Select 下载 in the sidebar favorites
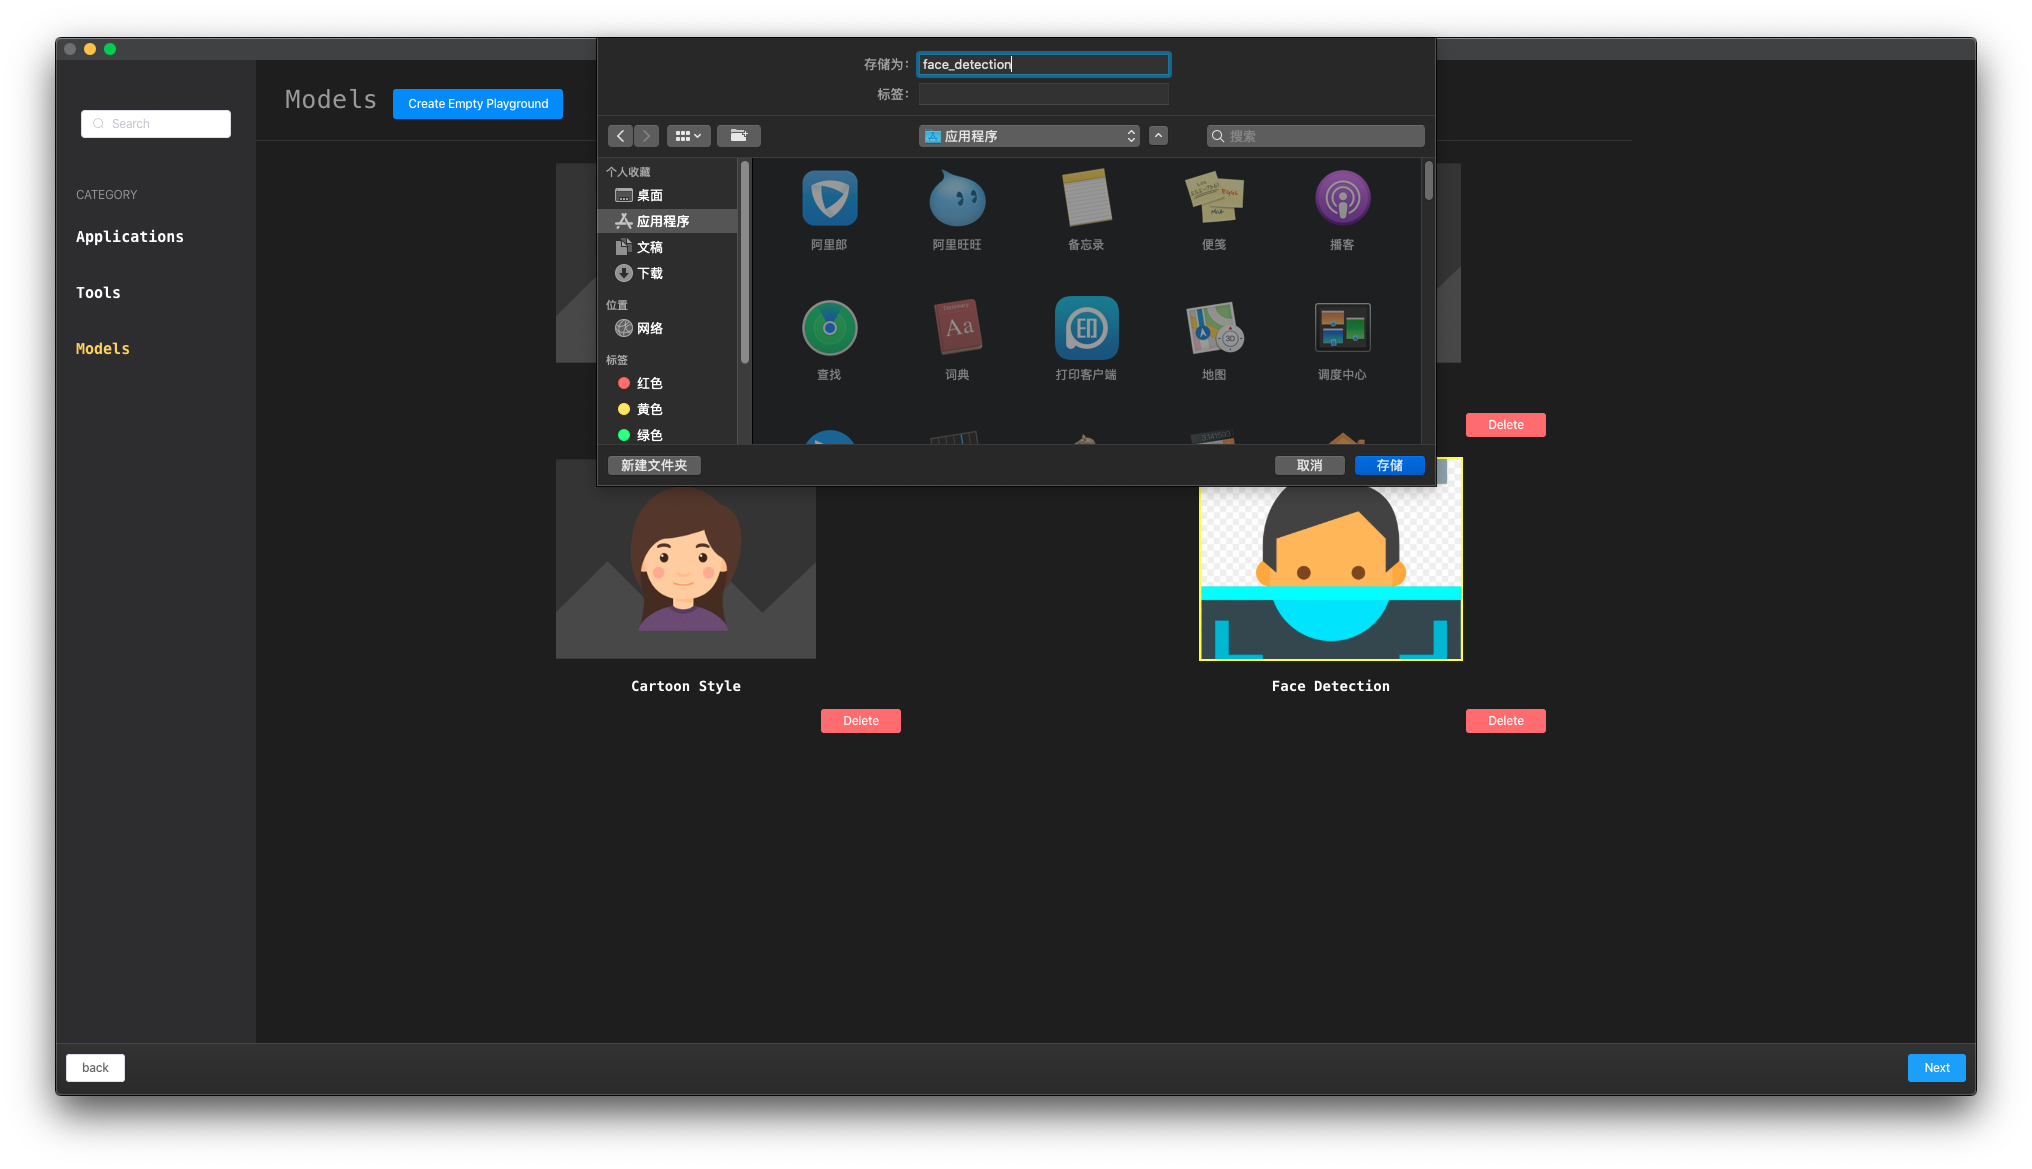The width and height of the screenshot is (2032, 1169). click(649, 273)
